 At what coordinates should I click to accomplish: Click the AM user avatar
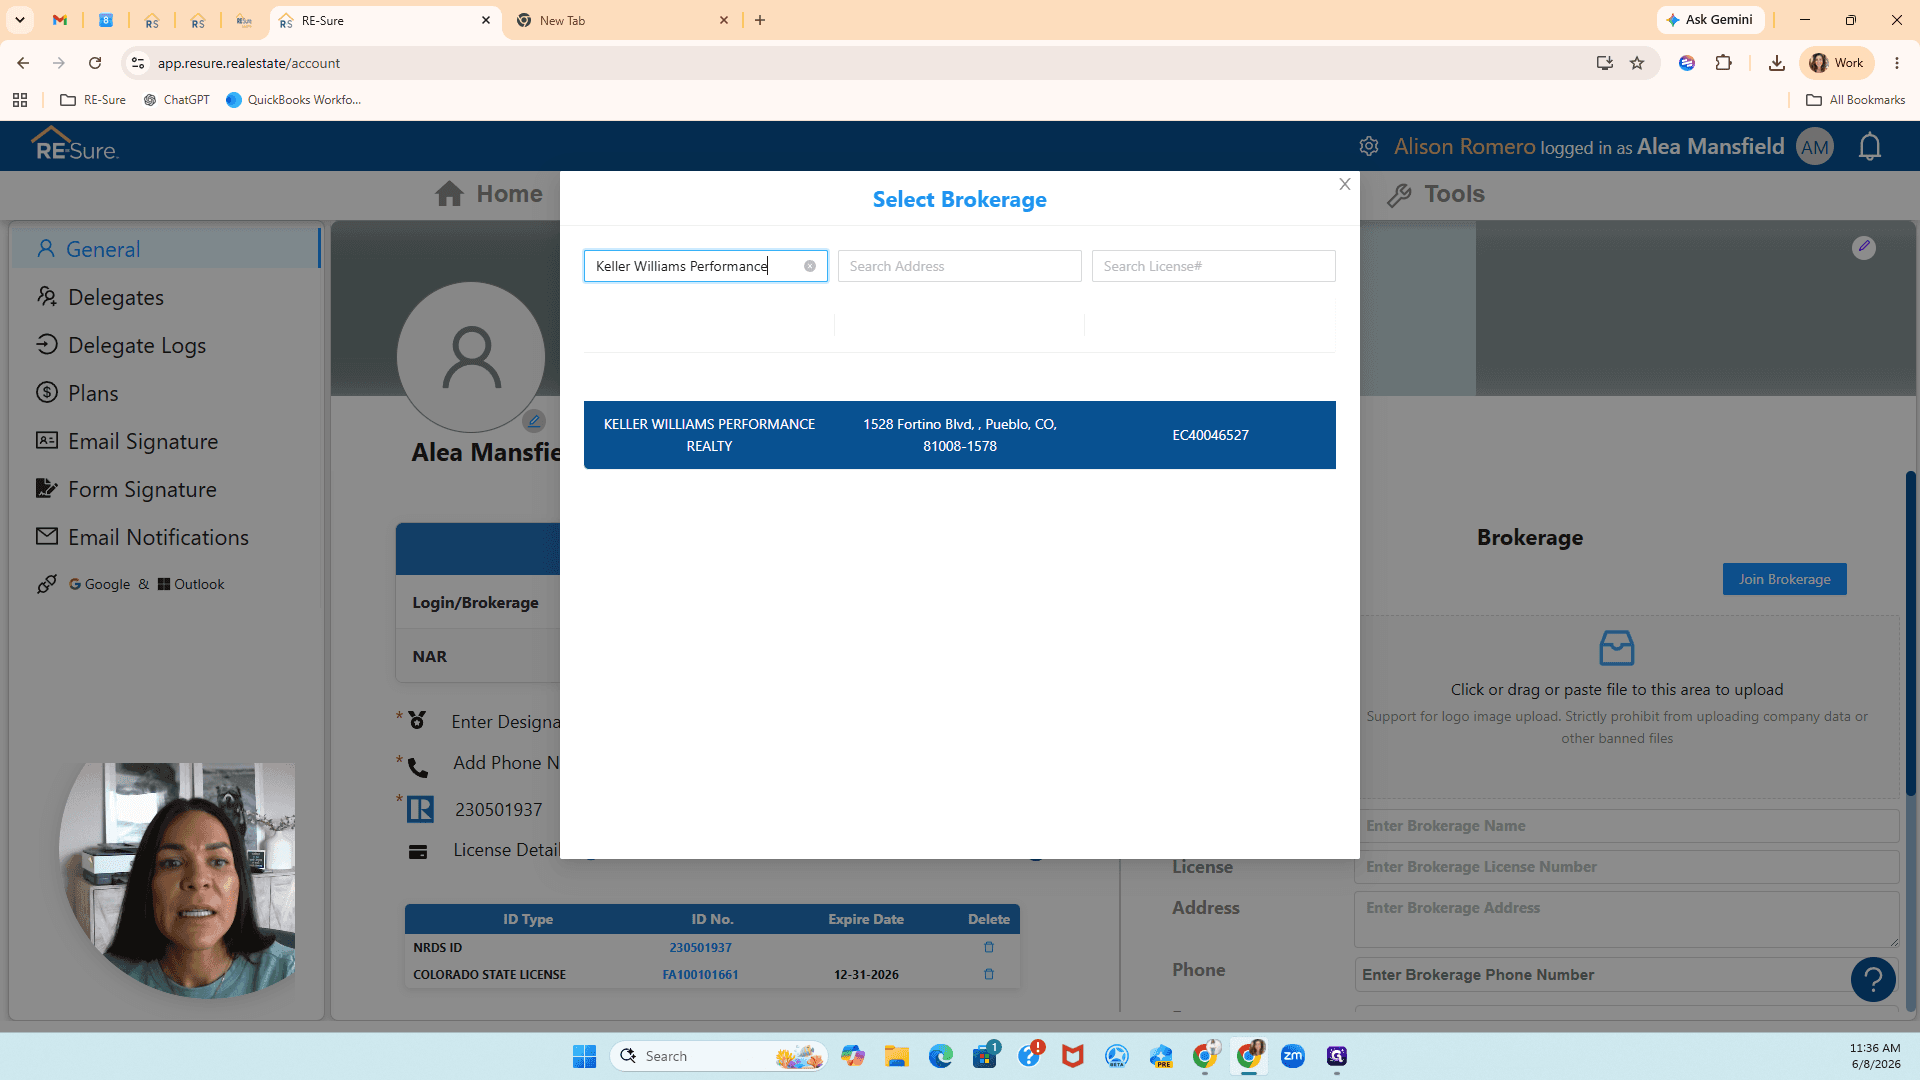1814,147
